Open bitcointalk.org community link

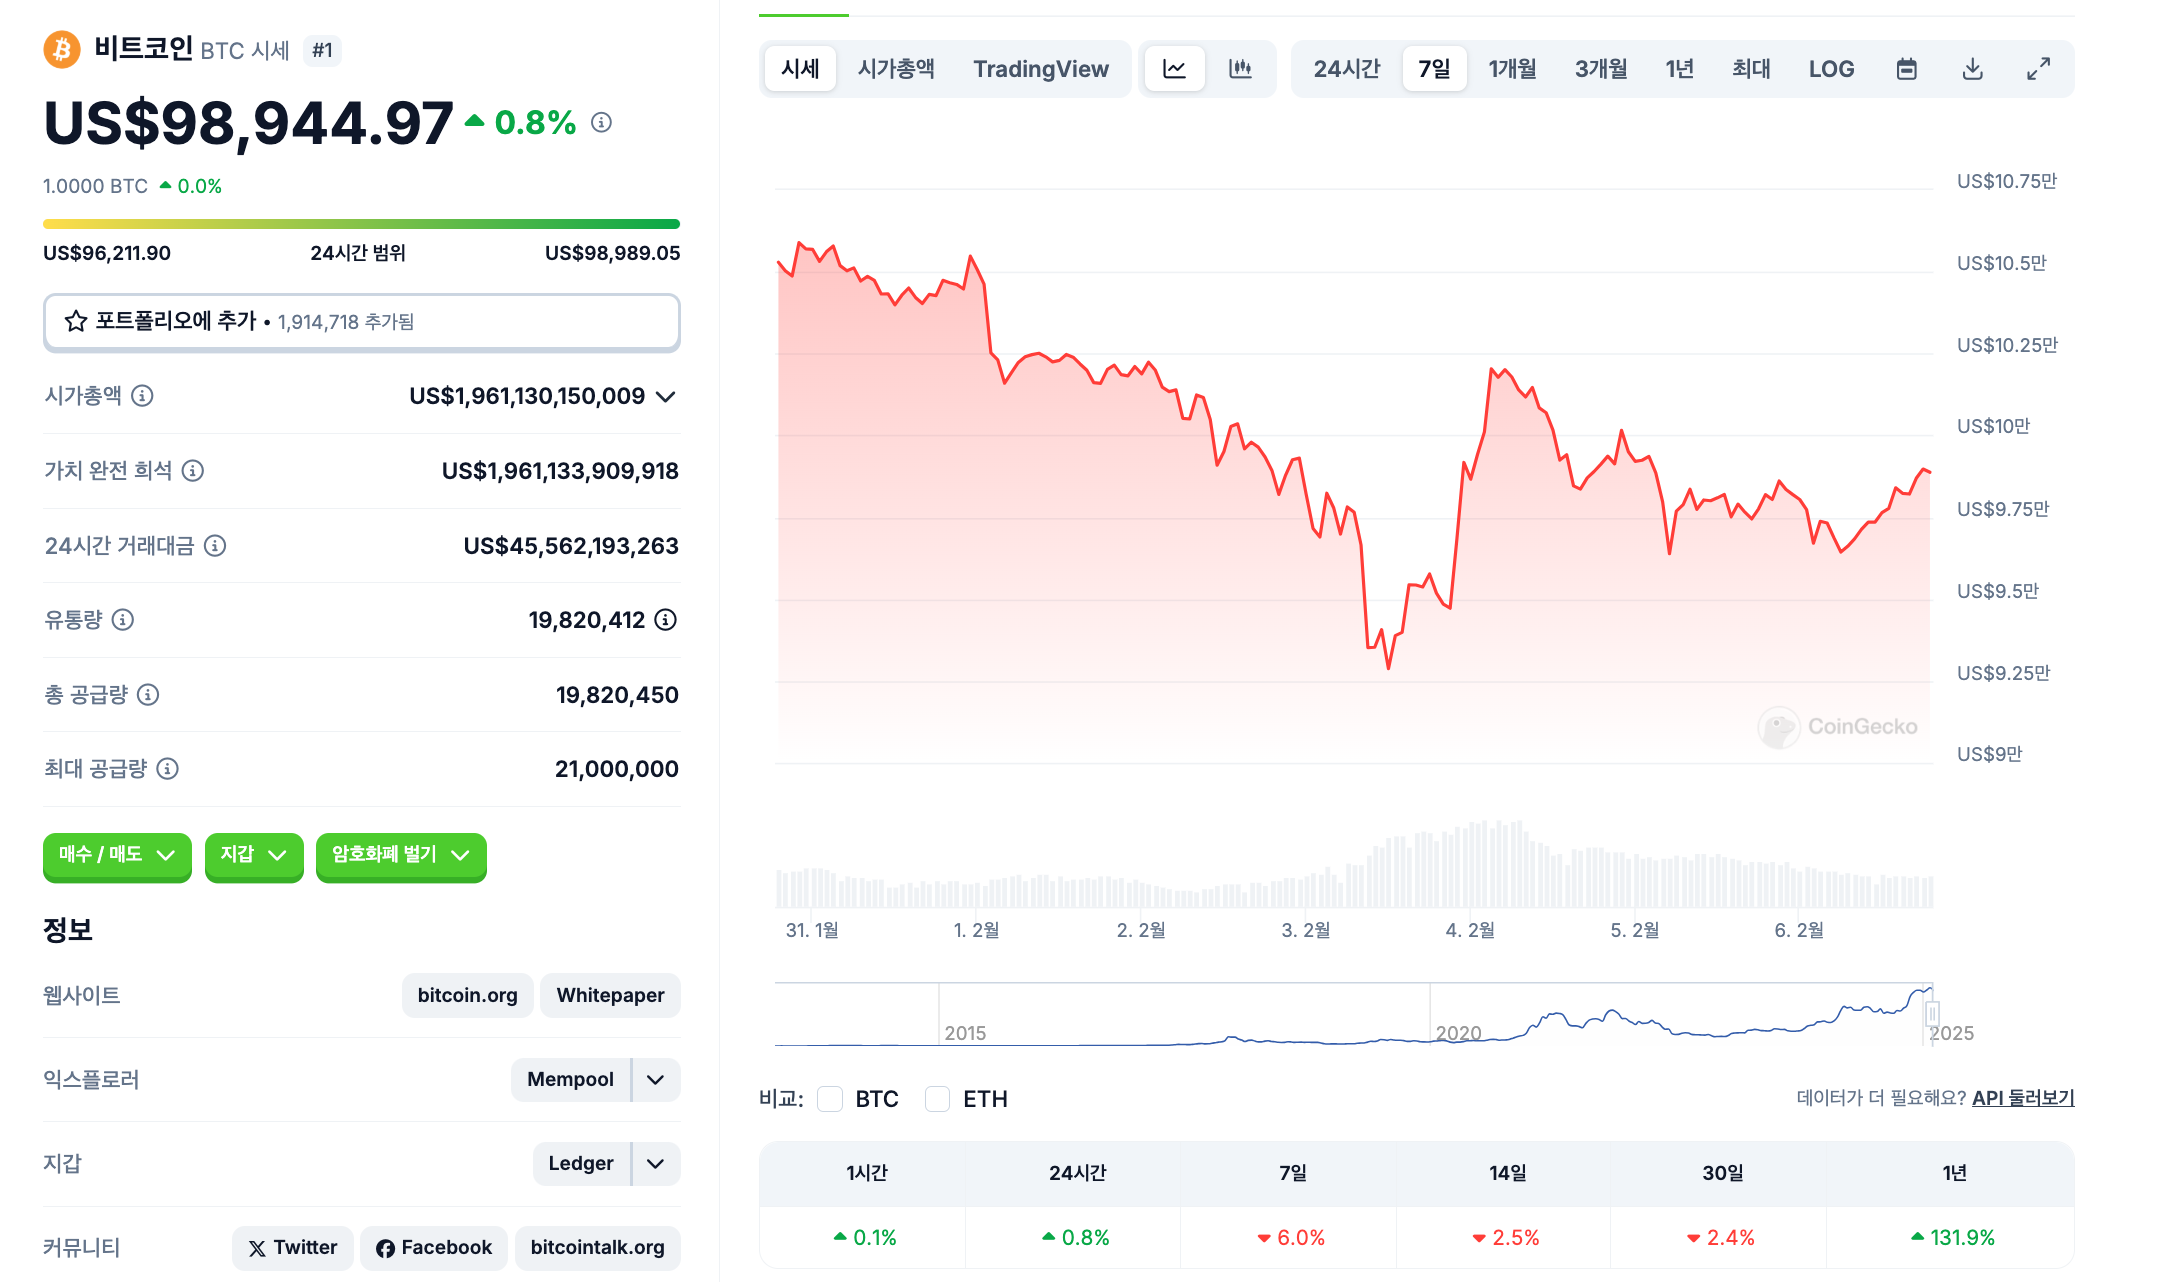tap(597, 1248)
